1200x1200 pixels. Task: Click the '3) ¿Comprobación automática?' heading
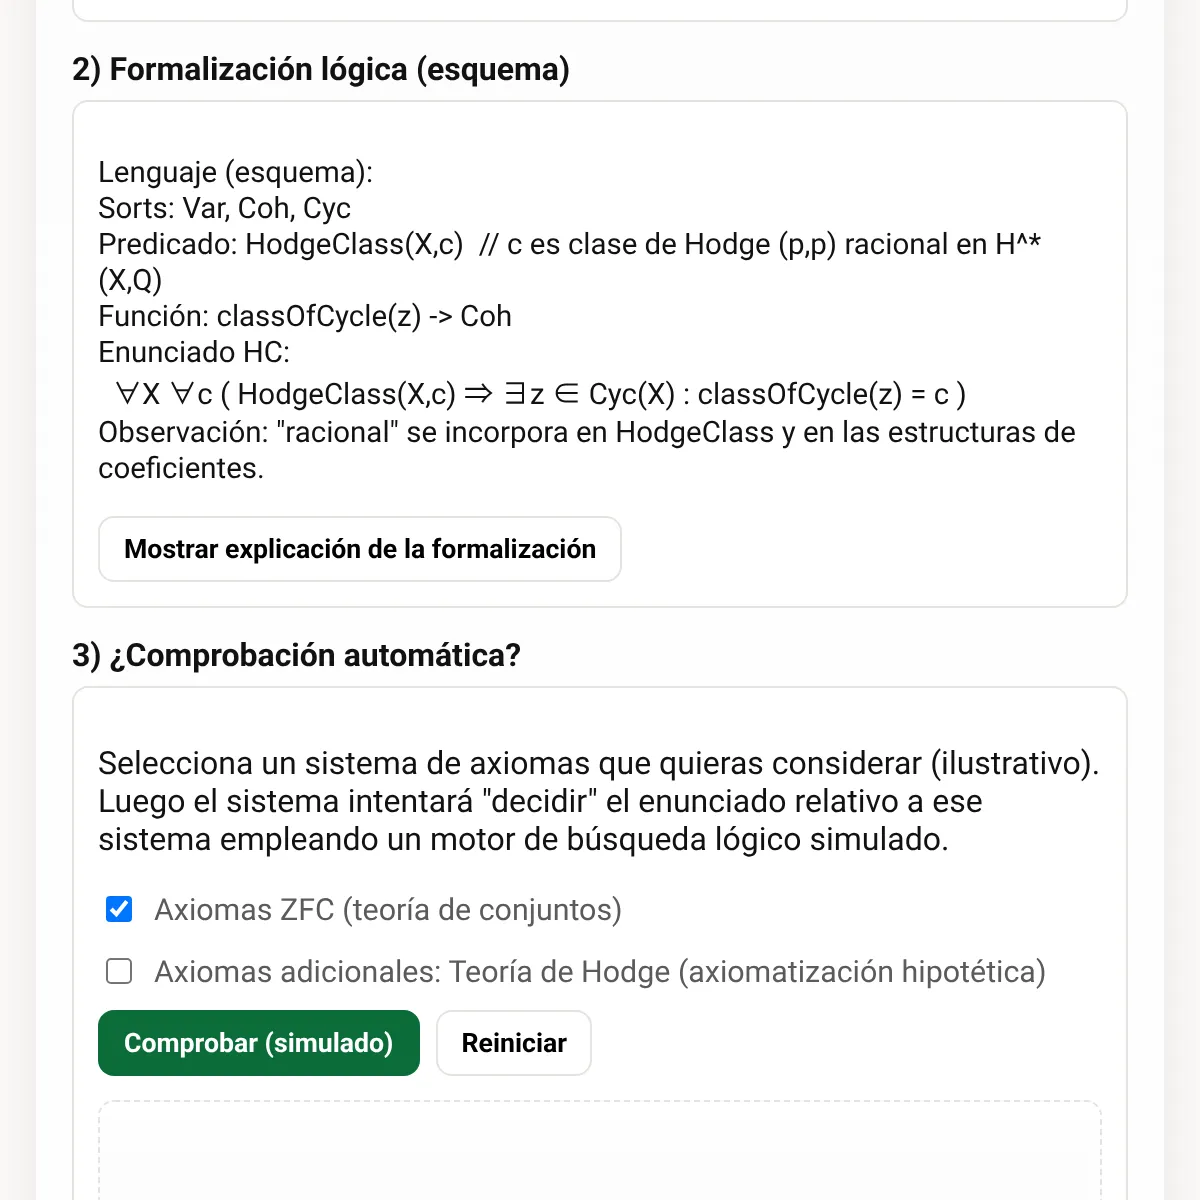tap(297, 655)
